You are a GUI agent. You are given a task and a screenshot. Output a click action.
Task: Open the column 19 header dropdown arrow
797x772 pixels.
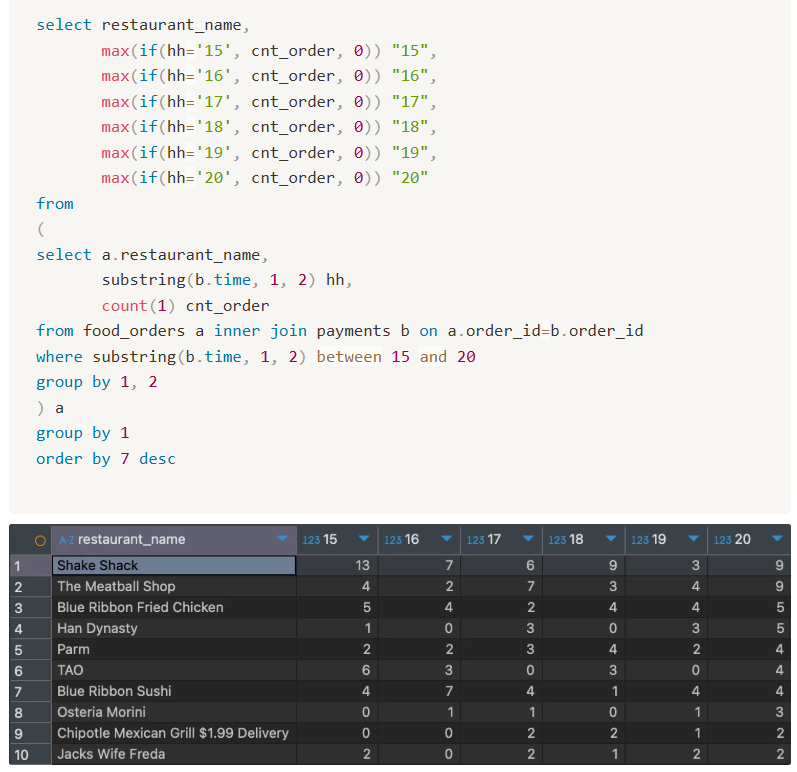(x=693, y=539)
